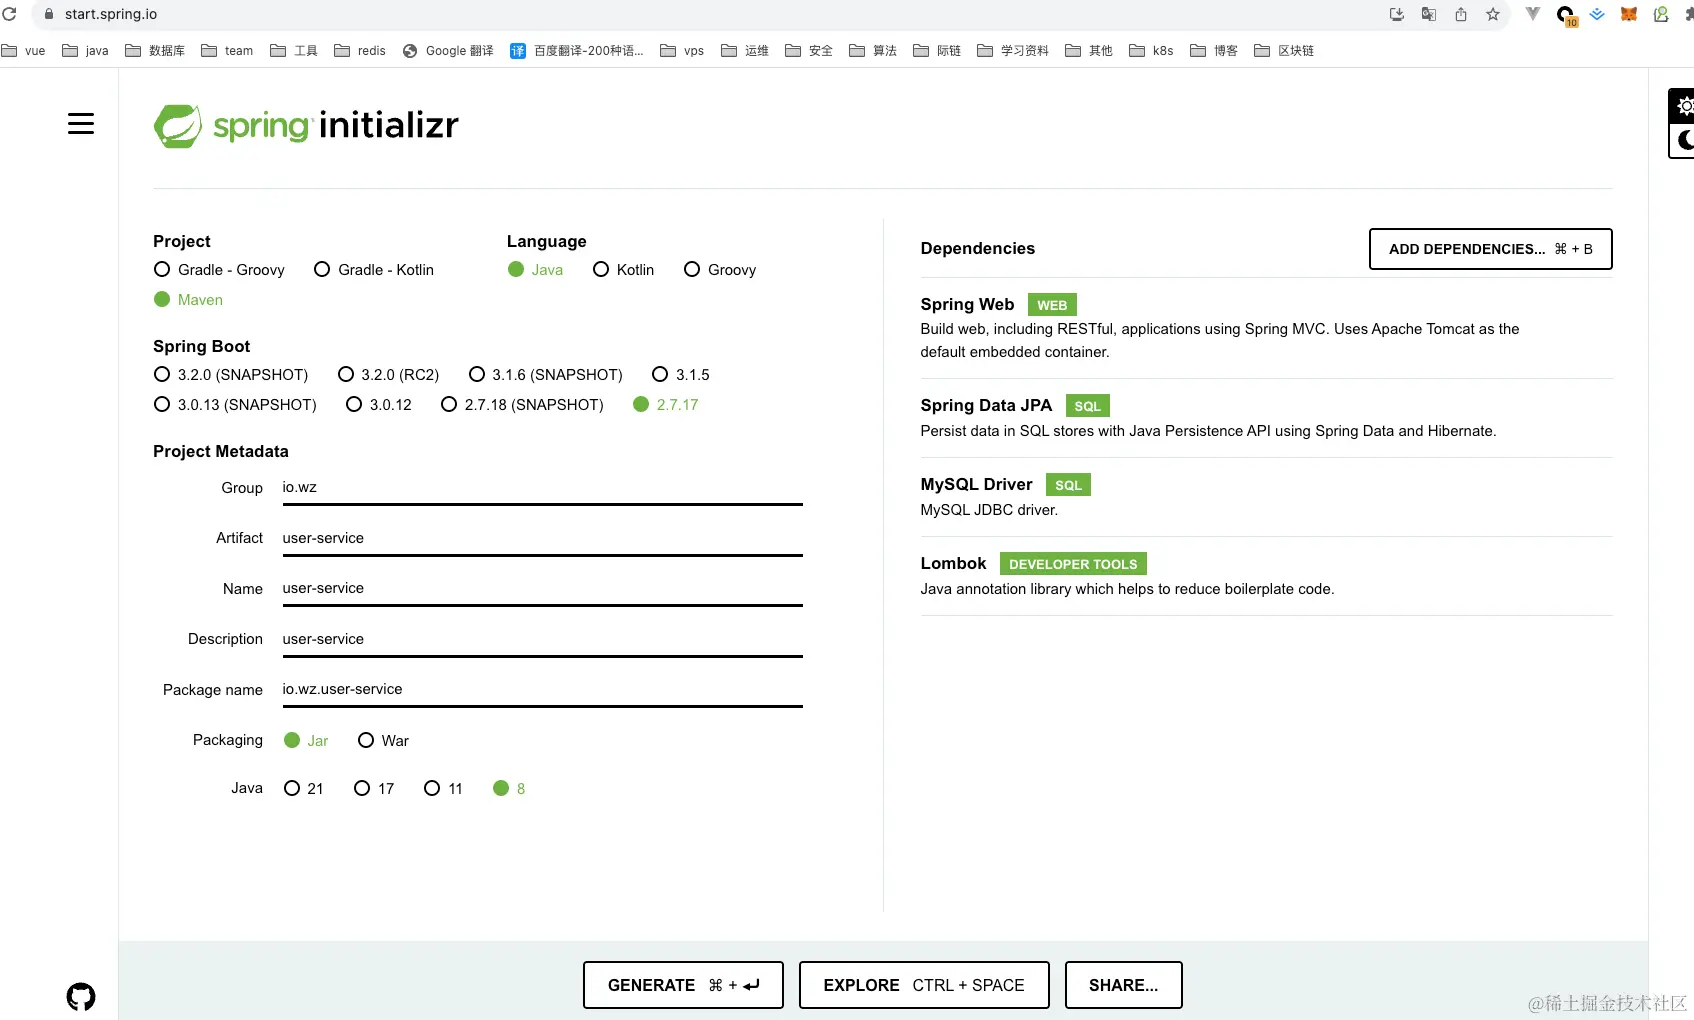This screenshot has width=1694, height=1020.
Task: Click the GENERATE button
Action: (x=683, y=985)
